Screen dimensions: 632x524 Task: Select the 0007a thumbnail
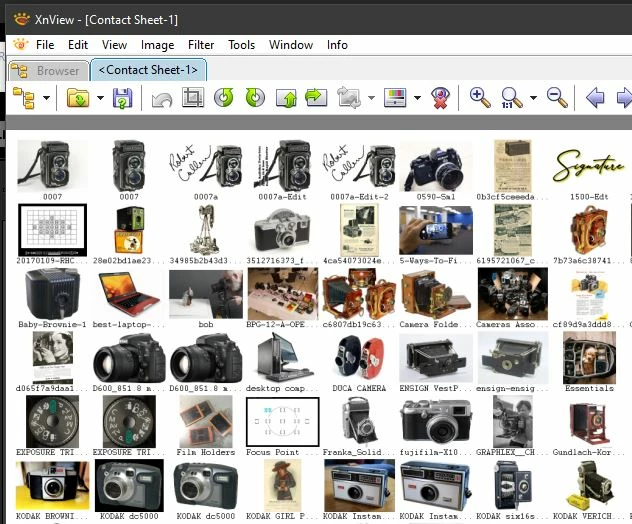(x=206, y=166)
